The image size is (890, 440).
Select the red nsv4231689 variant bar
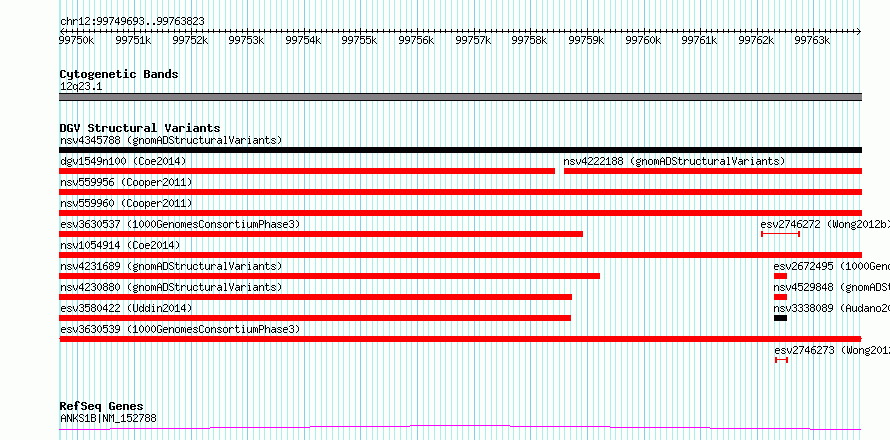330,276
